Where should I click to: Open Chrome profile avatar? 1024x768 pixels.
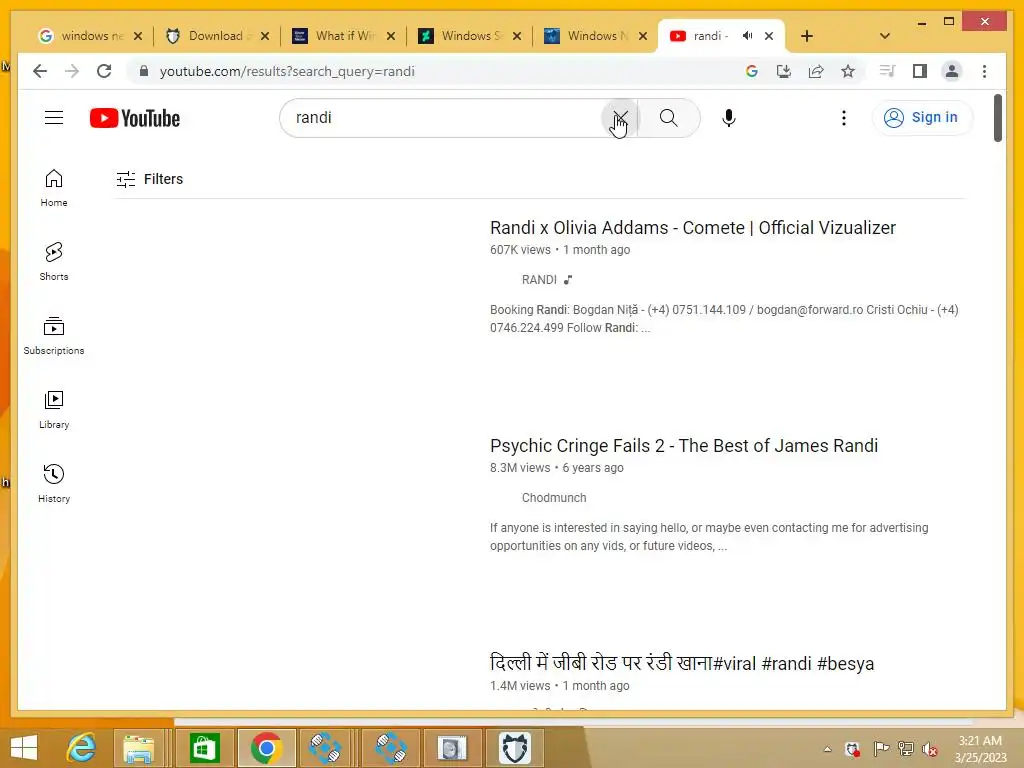pos(952,71)
